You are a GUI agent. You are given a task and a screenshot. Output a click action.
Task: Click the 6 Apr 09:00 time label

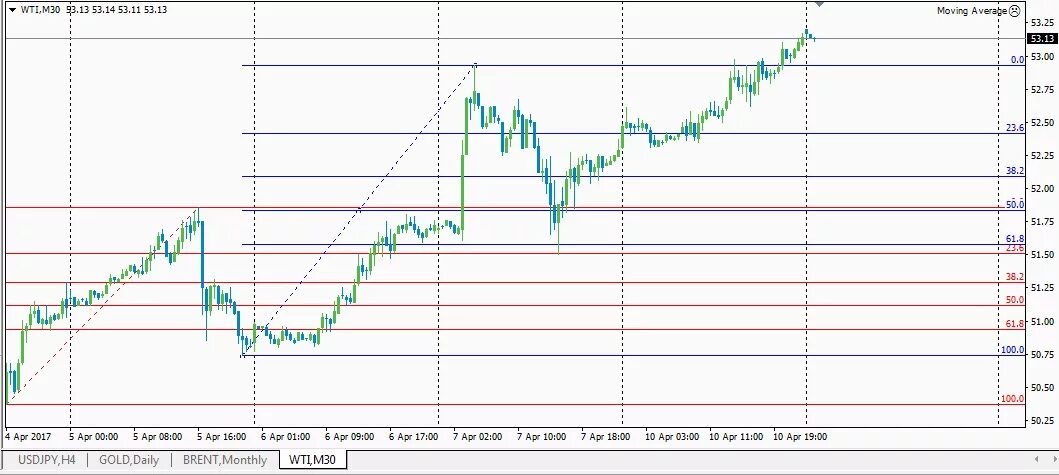pyautogui.click(x=350, y=436)
